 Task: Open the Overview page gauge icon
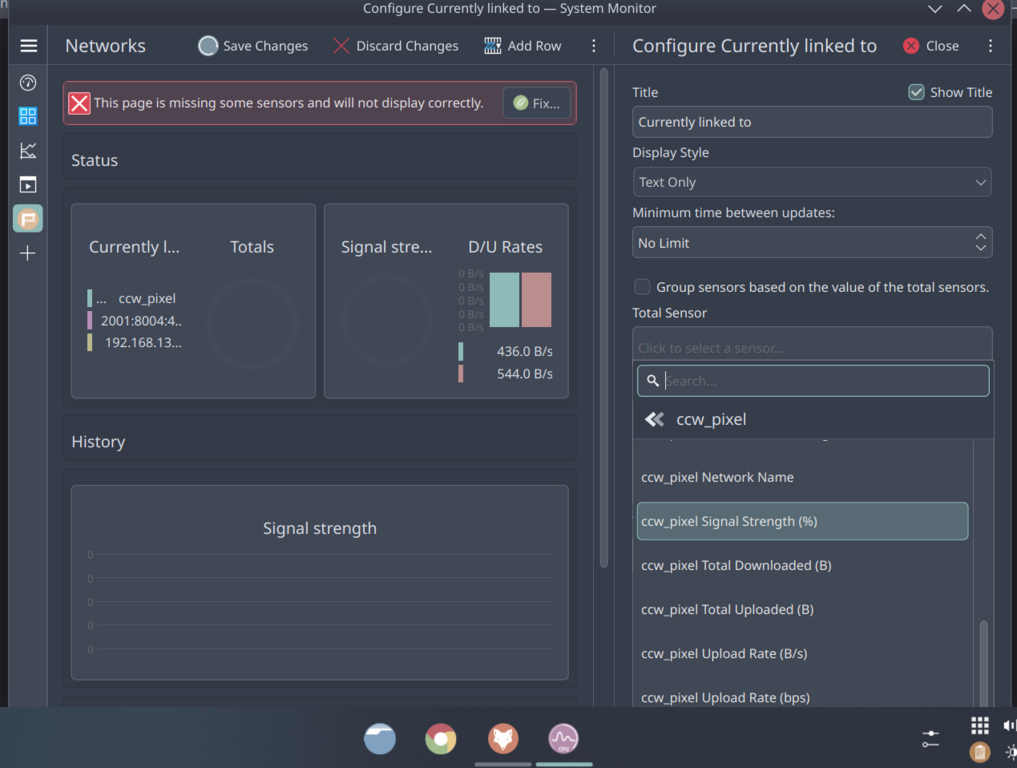28,83
